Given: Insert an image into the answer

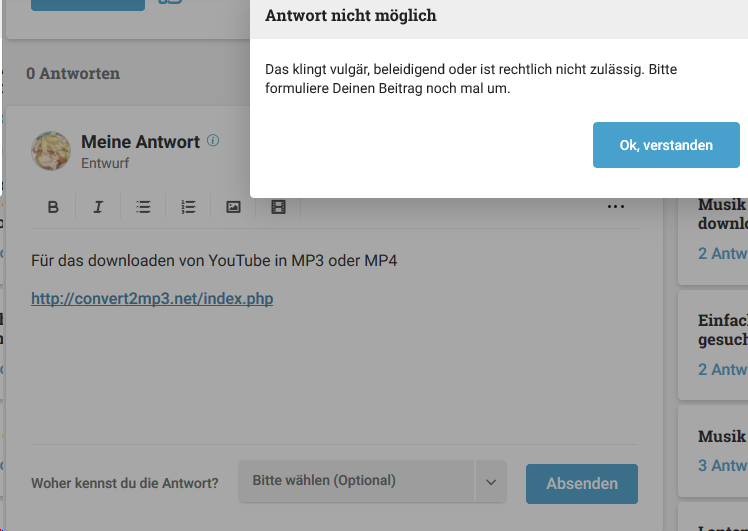Looking at the screenshot, I should tap(233, 207).
